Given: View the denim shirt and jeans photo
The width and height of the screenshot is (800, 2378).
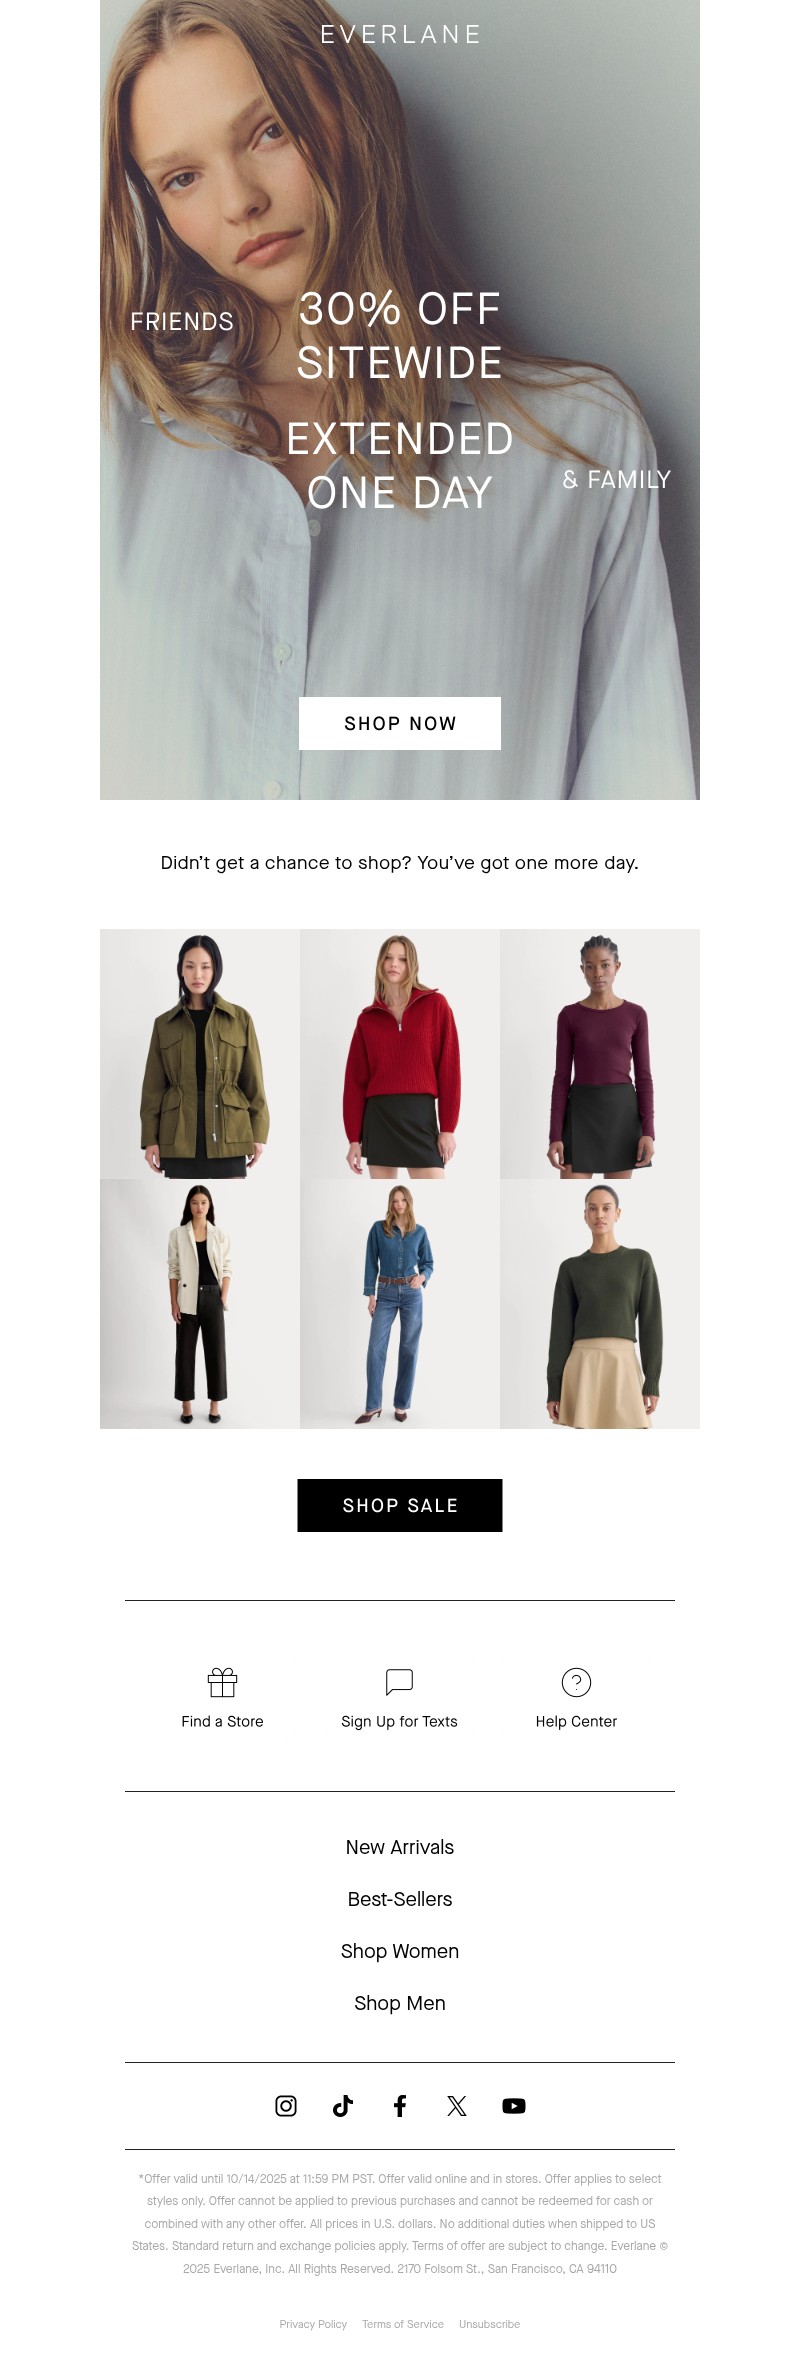Looking at the screenshot, I should point(400,1304).
